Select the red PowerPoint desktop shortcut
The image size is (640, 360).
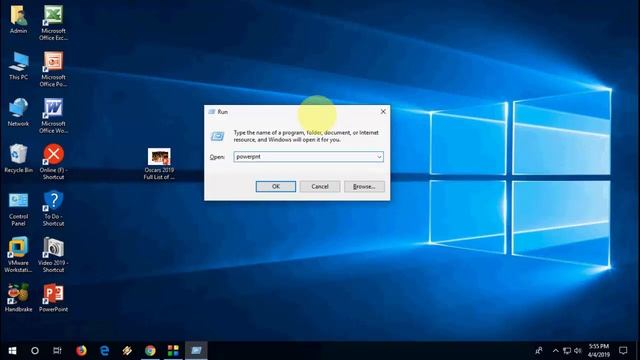pos(53,298)
